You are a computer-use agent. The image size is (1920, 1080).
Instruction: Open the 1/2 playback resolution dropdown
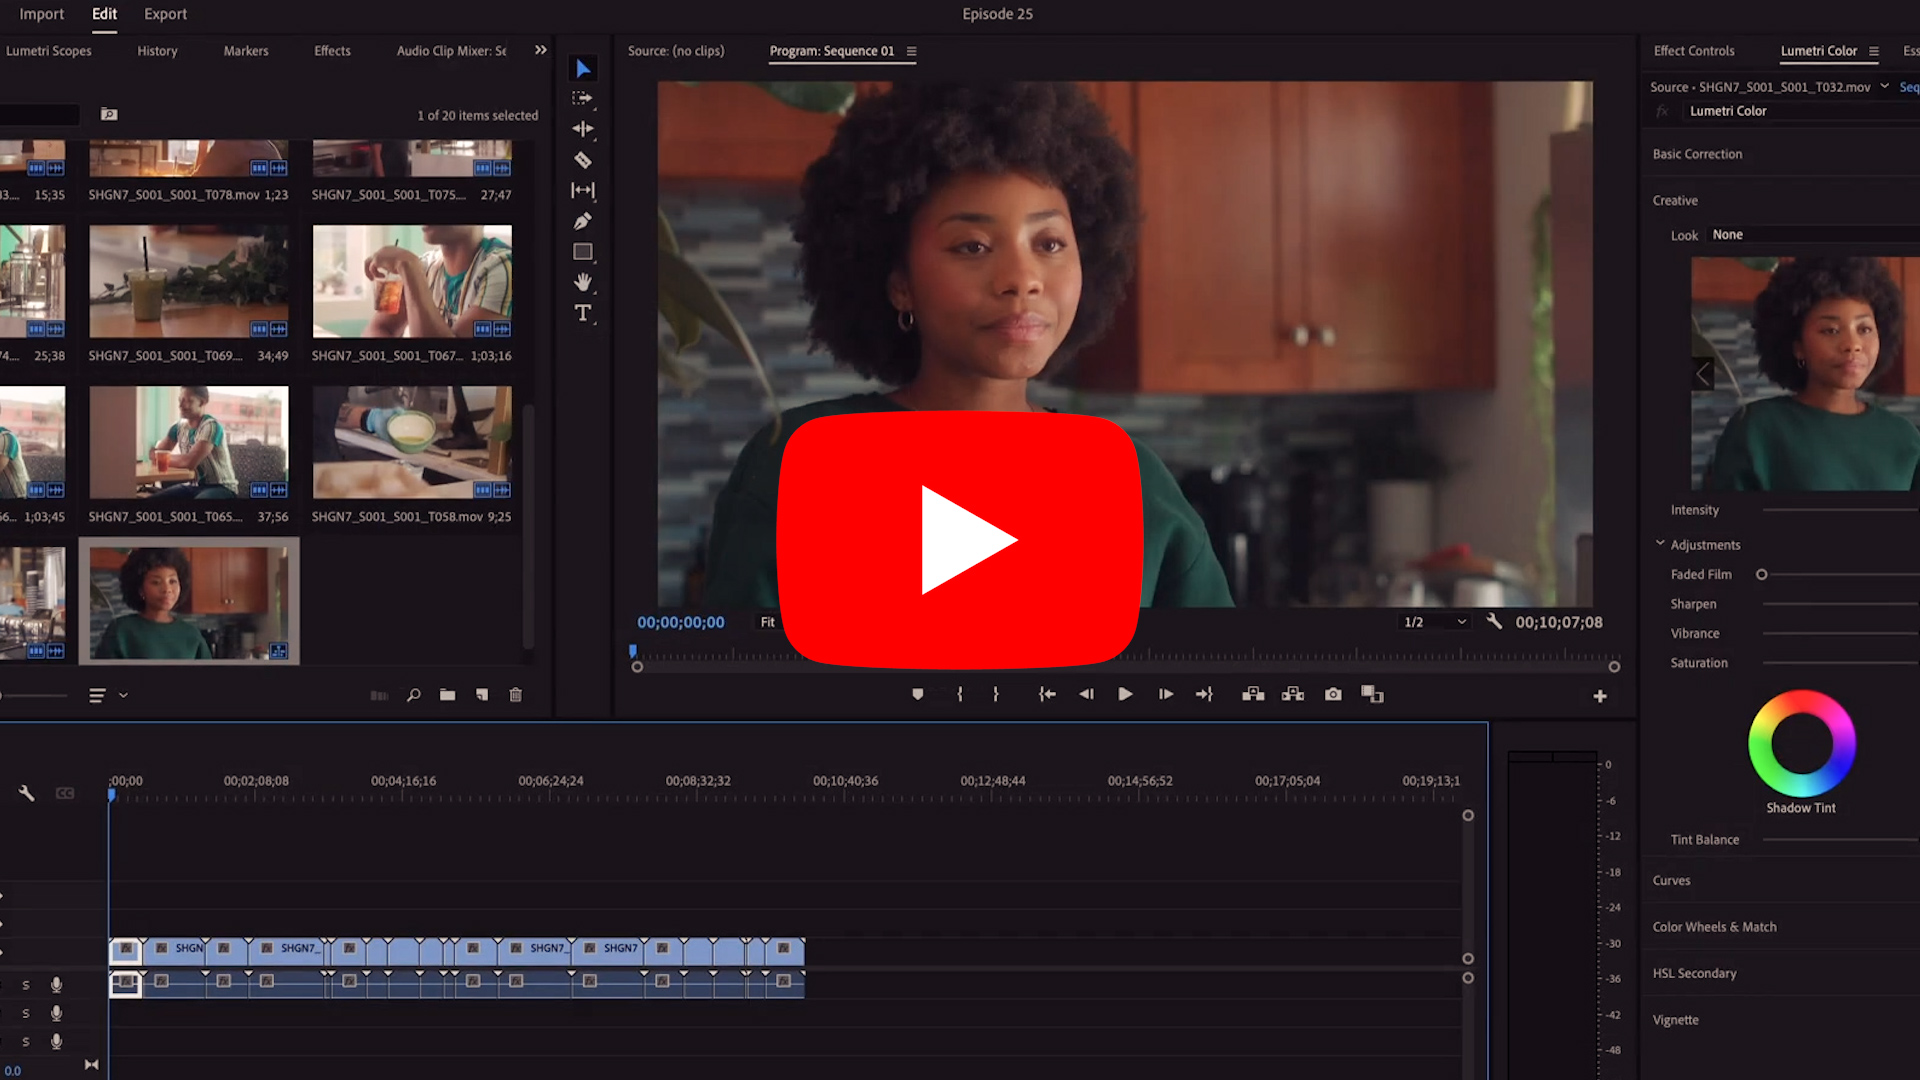1435,622
